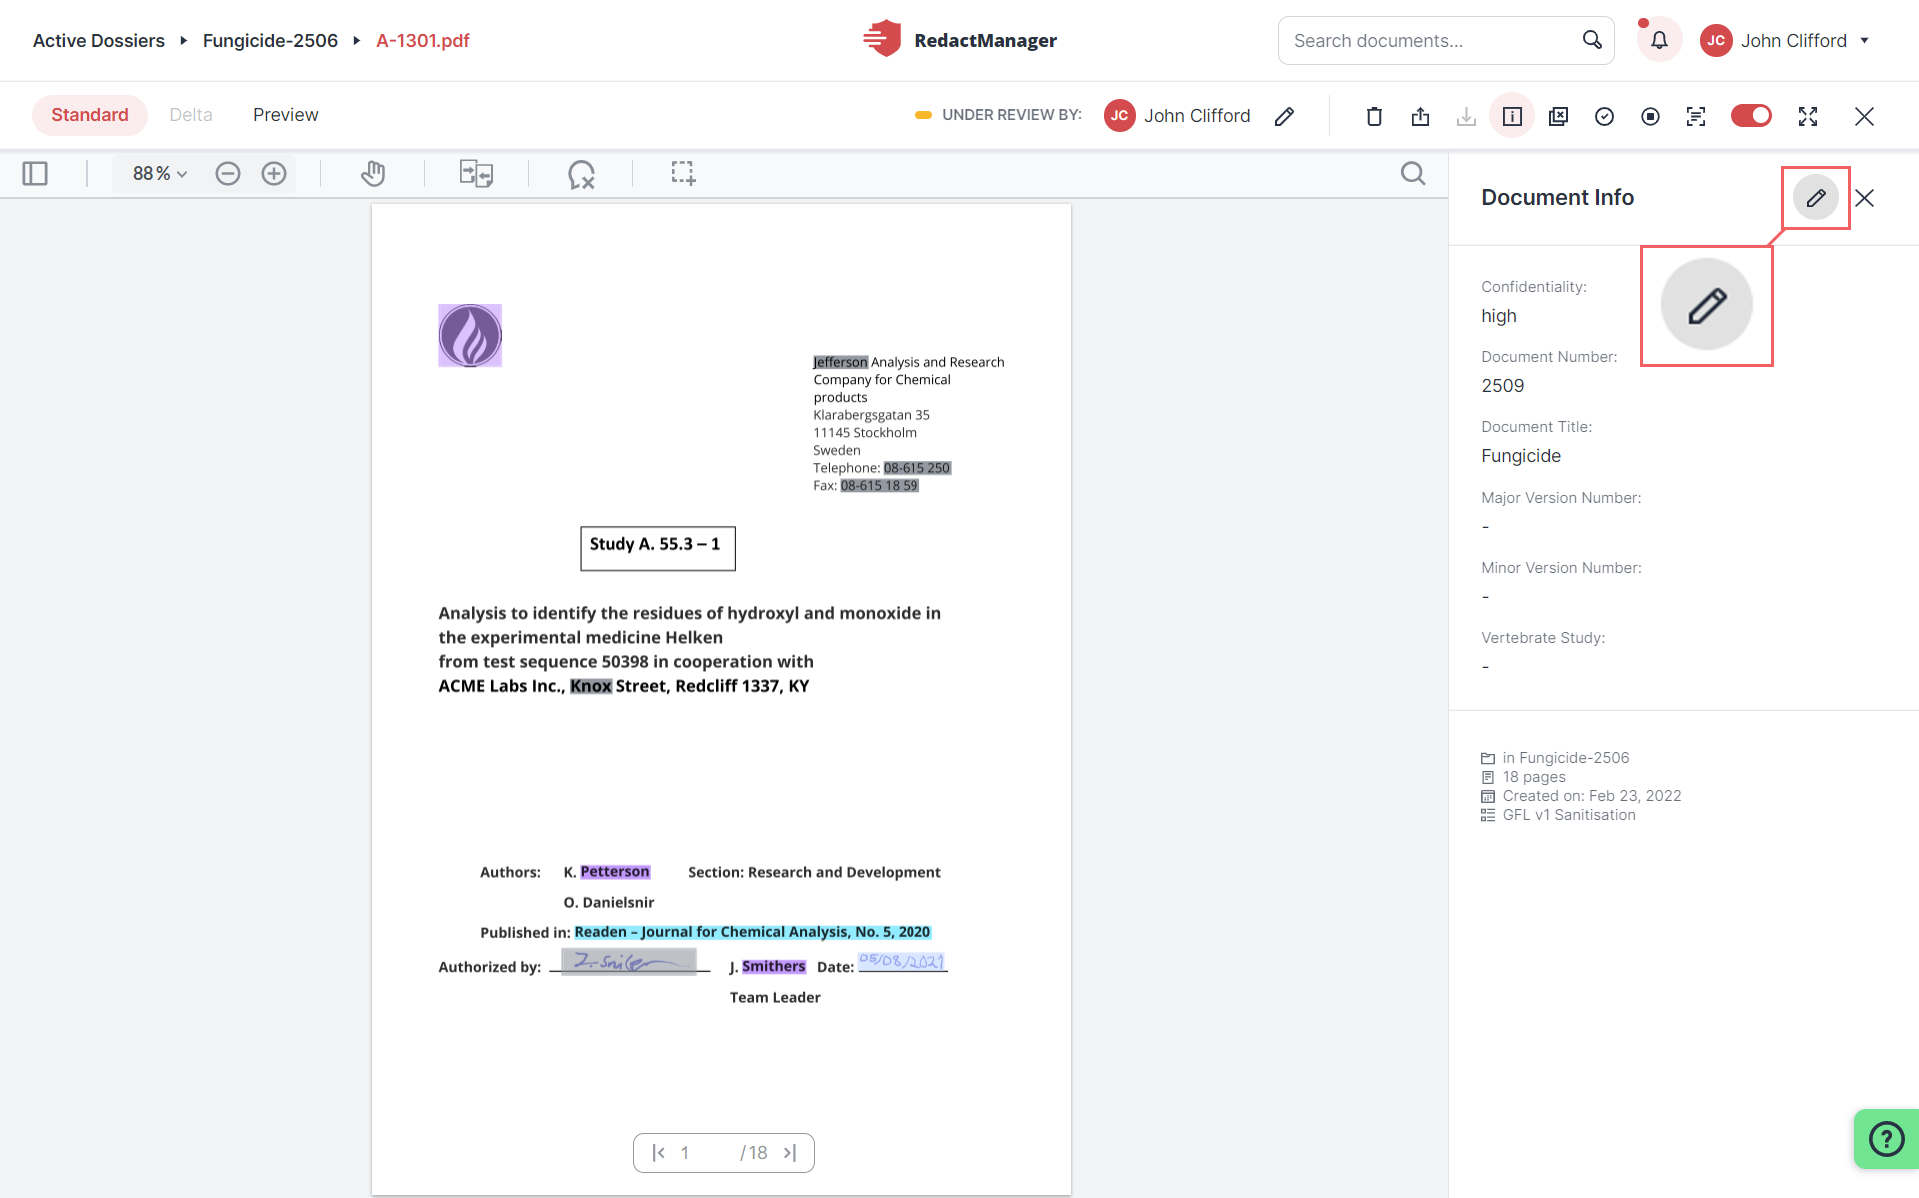The height and width of the screenshot is (1198, 1919).
Task: Click the handwritten date annotation
Action: pyautogui.click(x=902, y=961)
